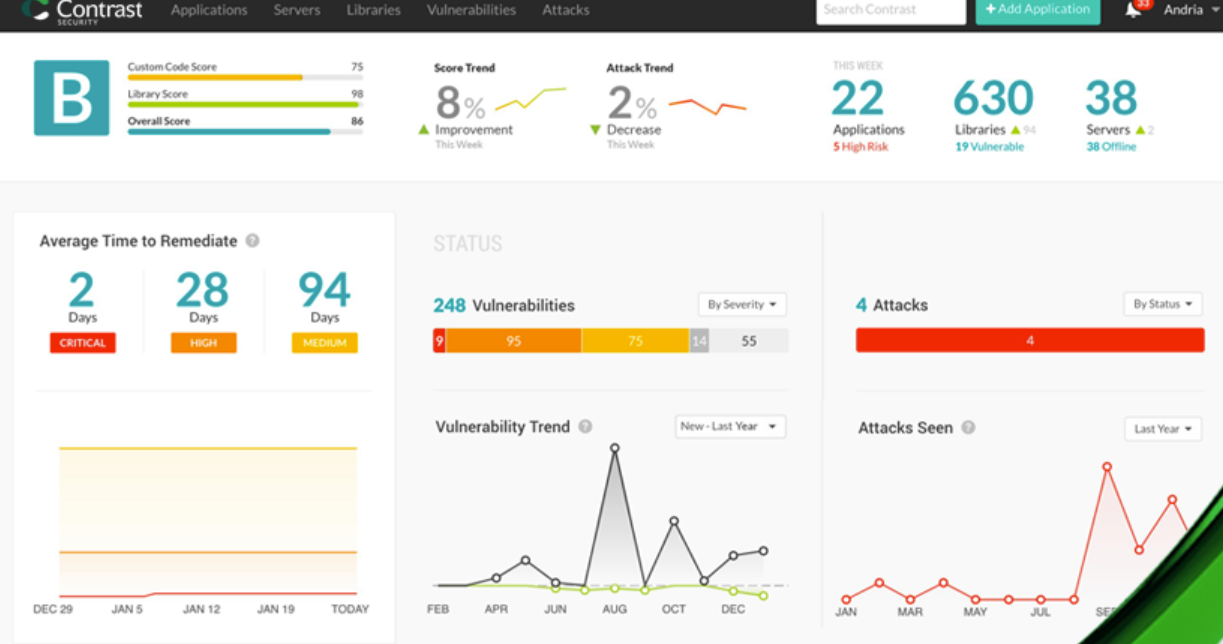Open notifications by clicking the bell icon

coord(1134,10)
